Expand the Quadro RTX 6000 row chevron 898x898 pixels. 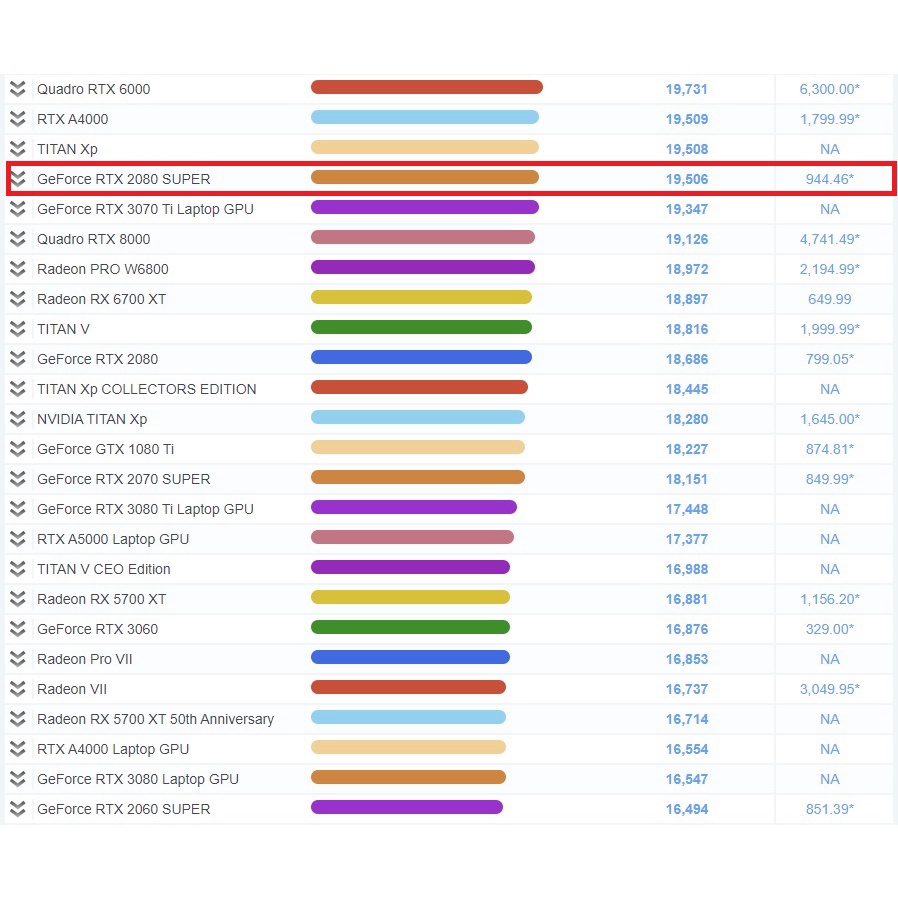coord(18,89)
